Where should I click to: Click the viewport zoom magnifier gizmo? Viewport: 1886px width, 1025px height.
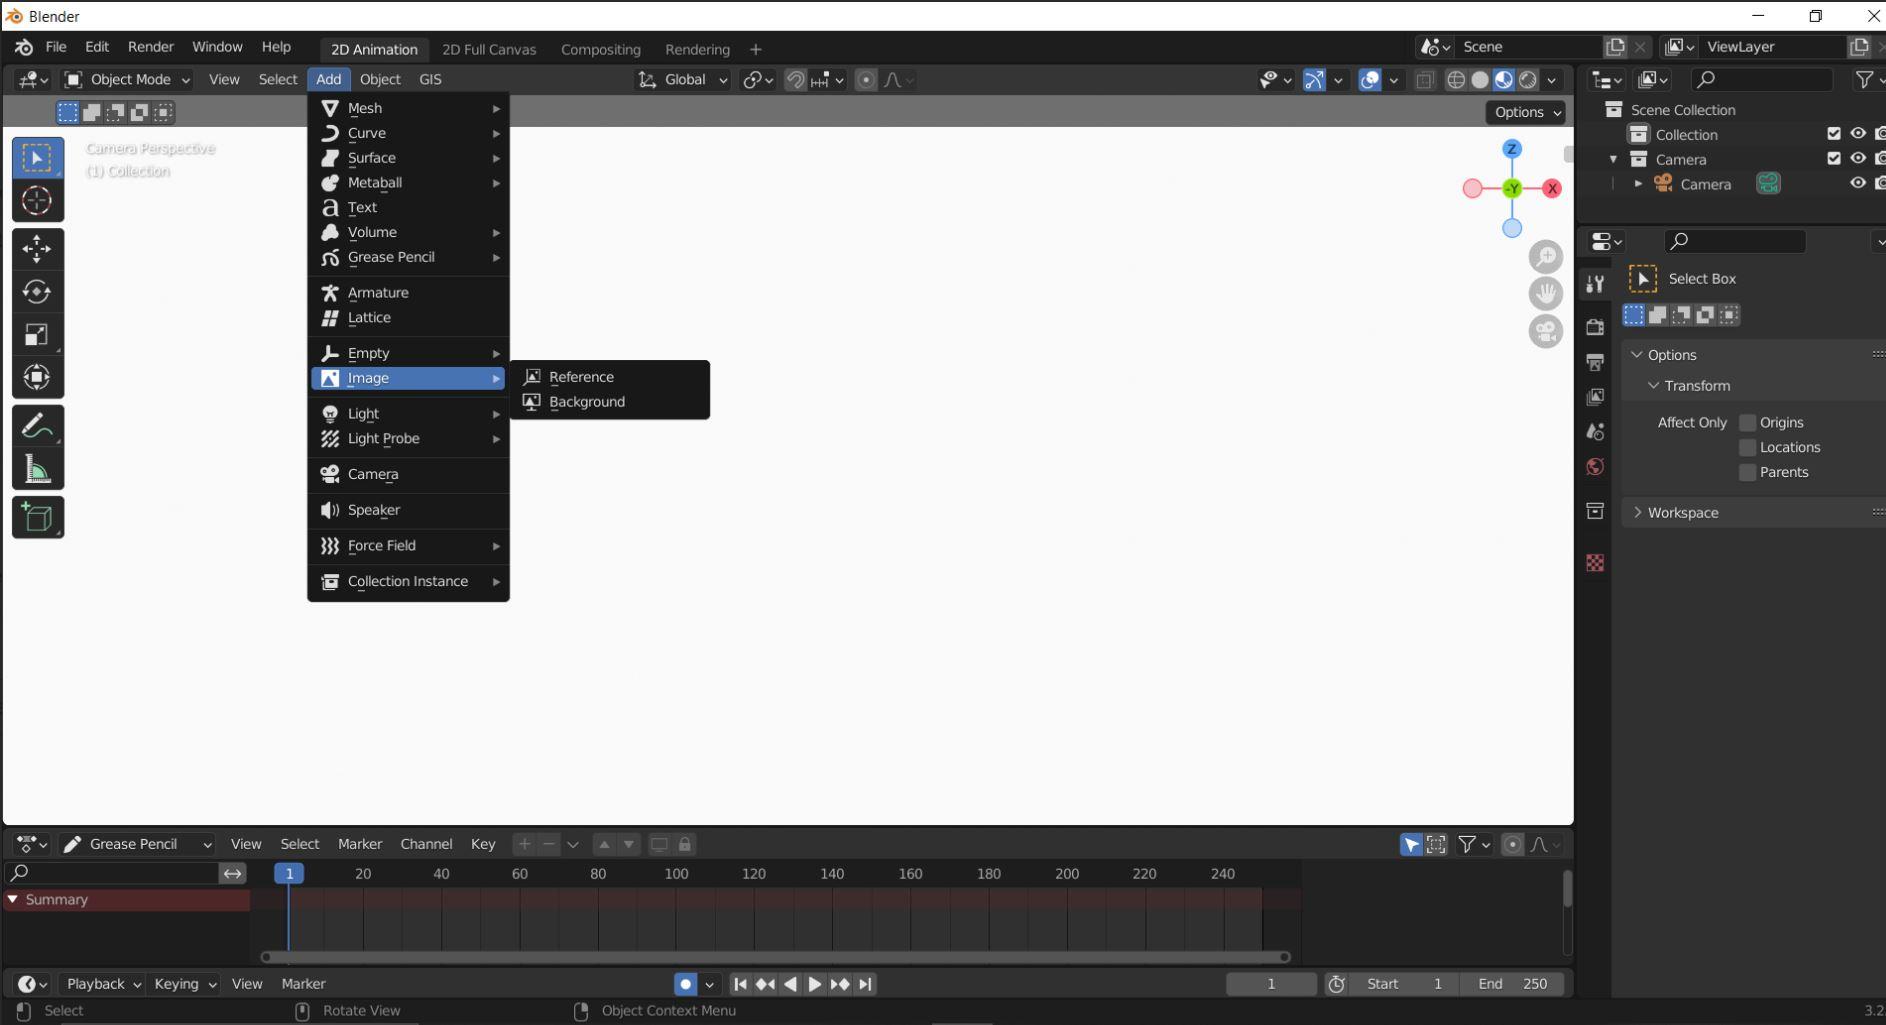1546,257
